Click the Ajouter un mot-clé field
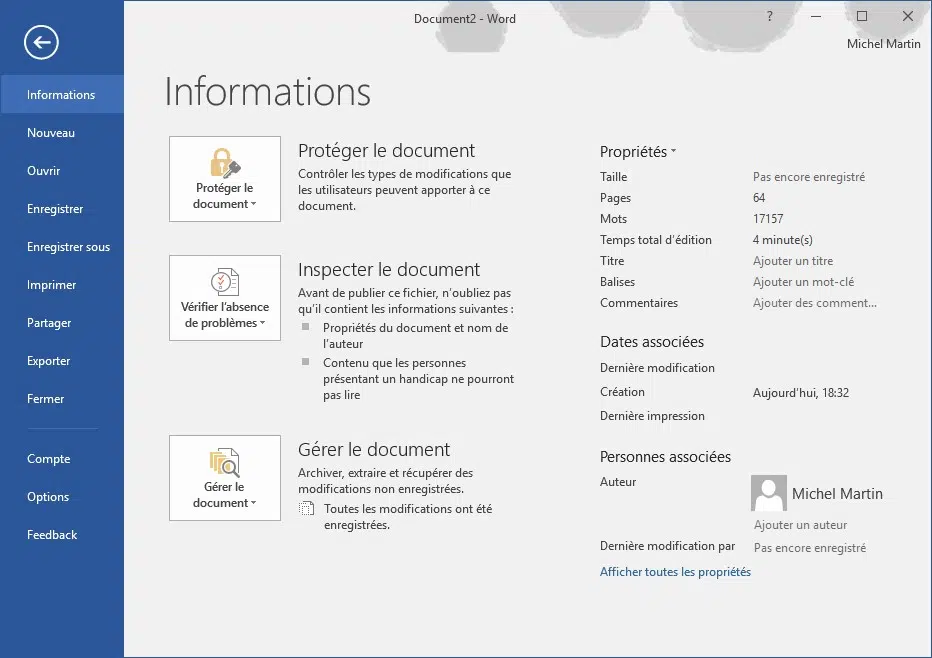 pos(804,282)
